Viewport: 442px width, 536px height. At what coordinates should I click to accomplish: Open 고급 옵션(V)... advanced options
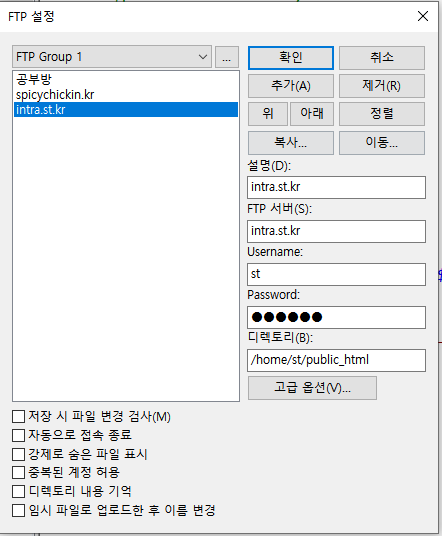[312, 388]
